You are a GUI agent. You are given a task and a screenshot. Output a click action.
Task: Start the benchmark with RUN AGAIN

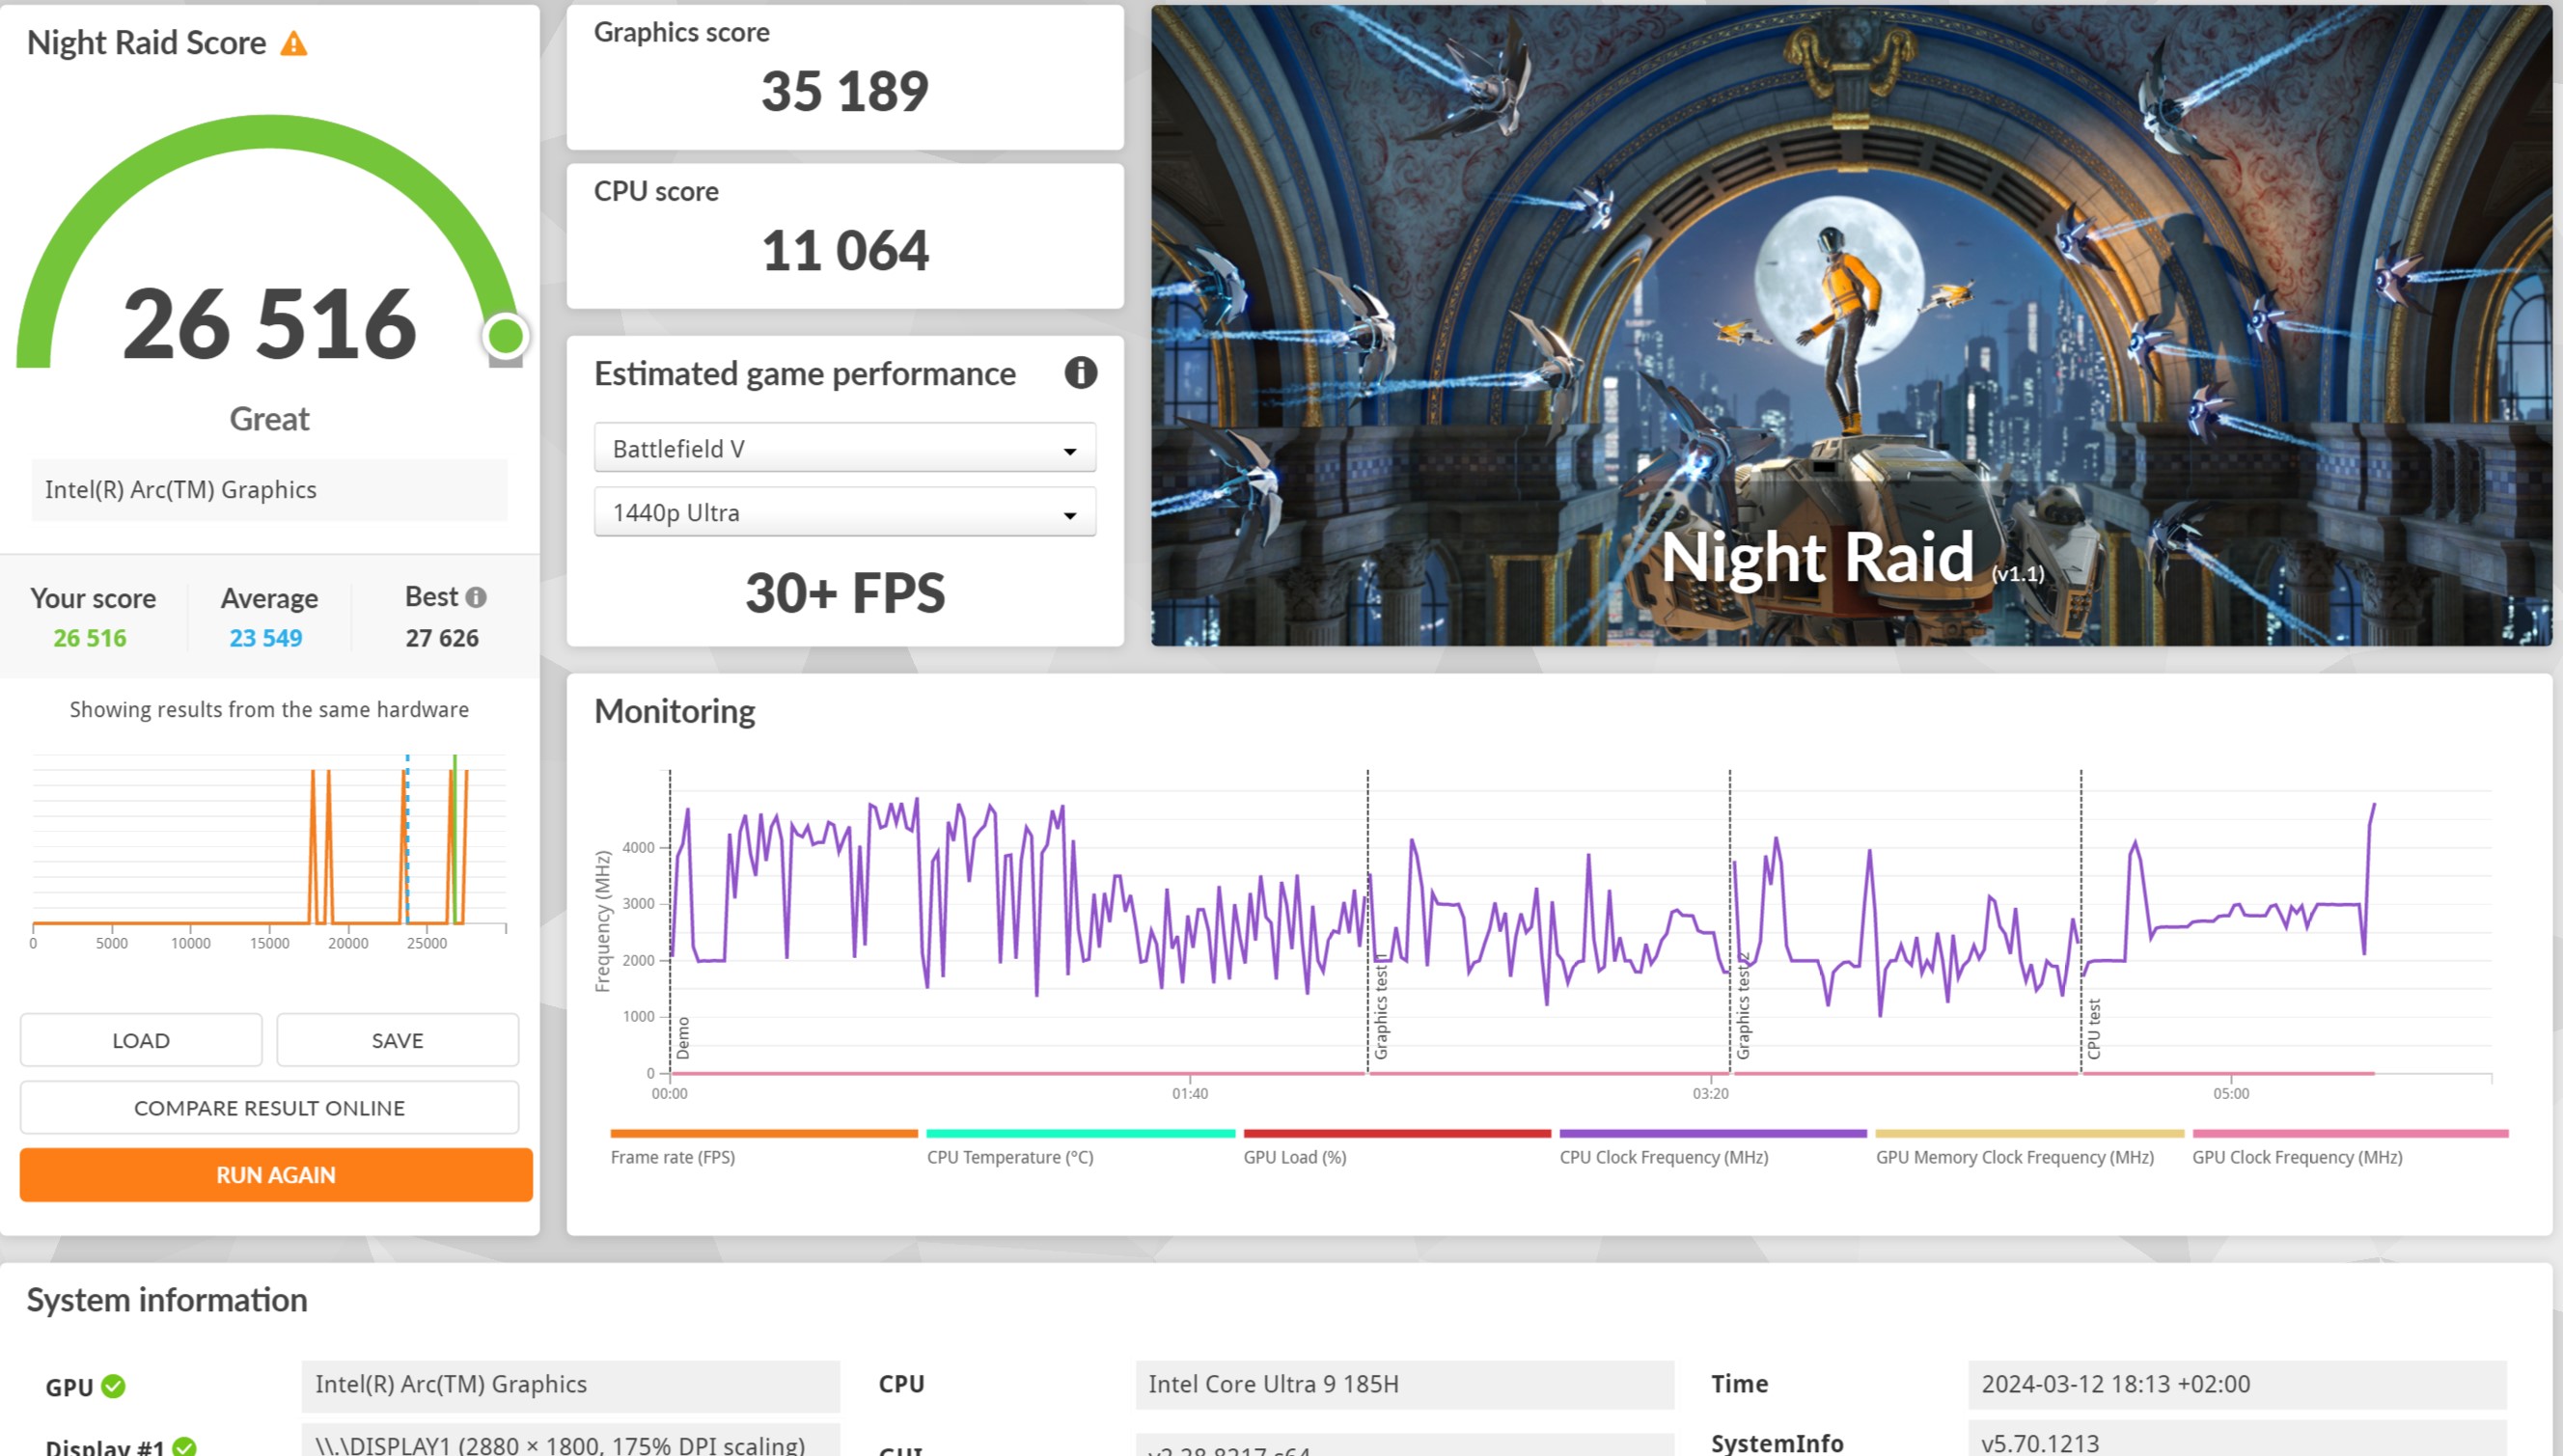(276, 1175)
